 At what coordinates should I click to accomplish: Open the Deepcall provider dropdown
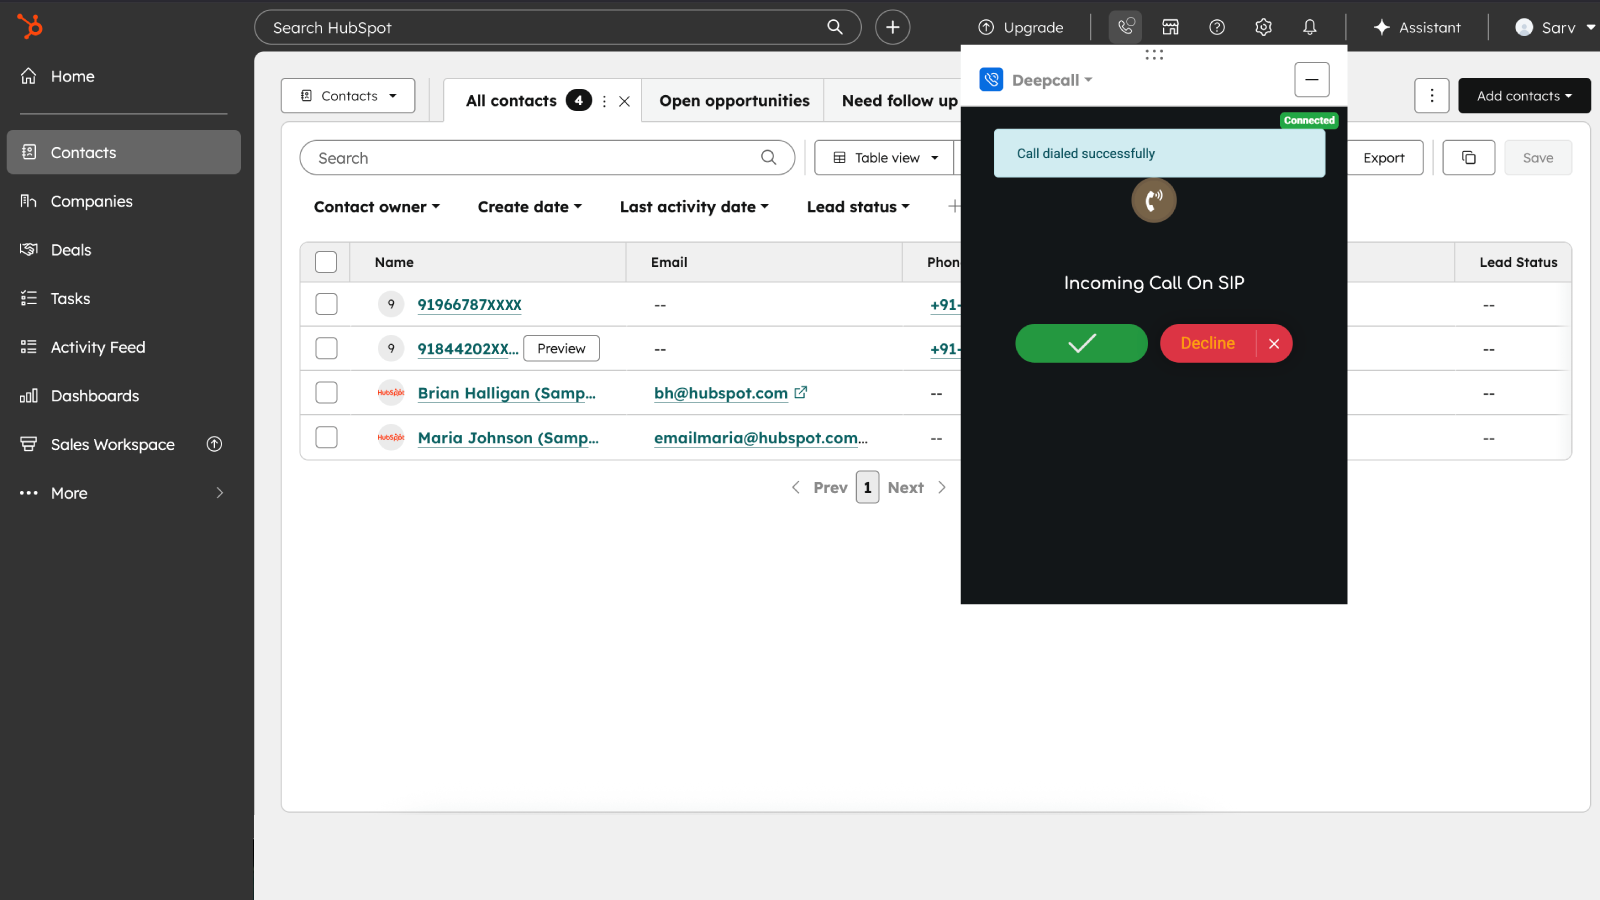click(x=1051, y=80)
